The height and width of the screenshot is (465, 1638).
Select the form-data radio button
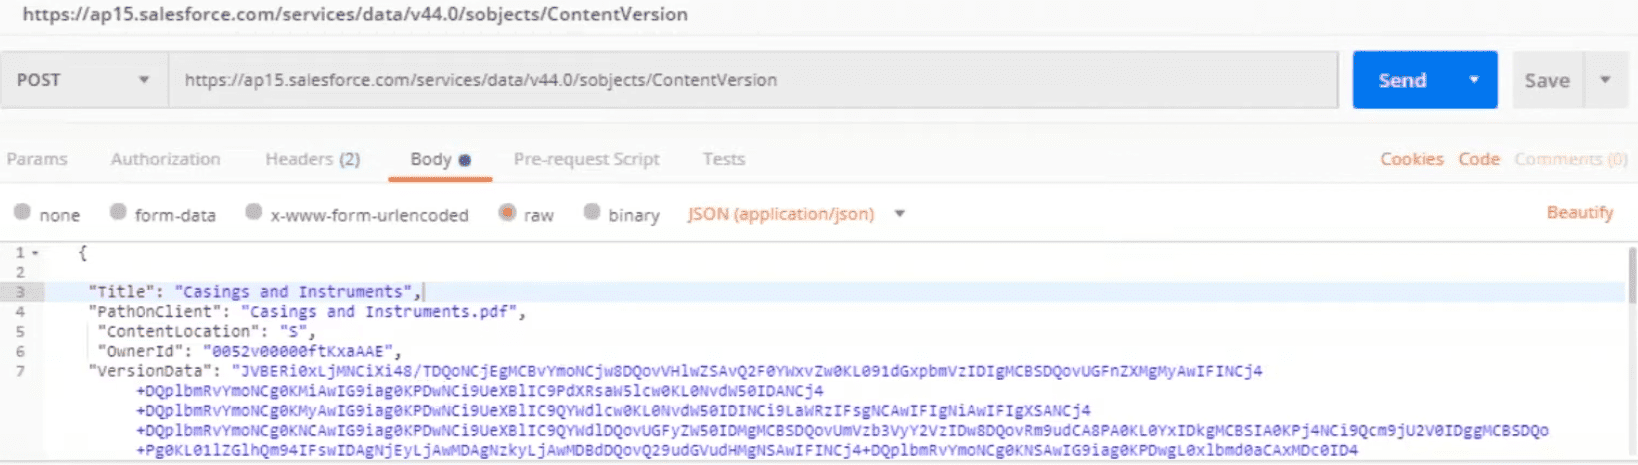click(118, 212)
